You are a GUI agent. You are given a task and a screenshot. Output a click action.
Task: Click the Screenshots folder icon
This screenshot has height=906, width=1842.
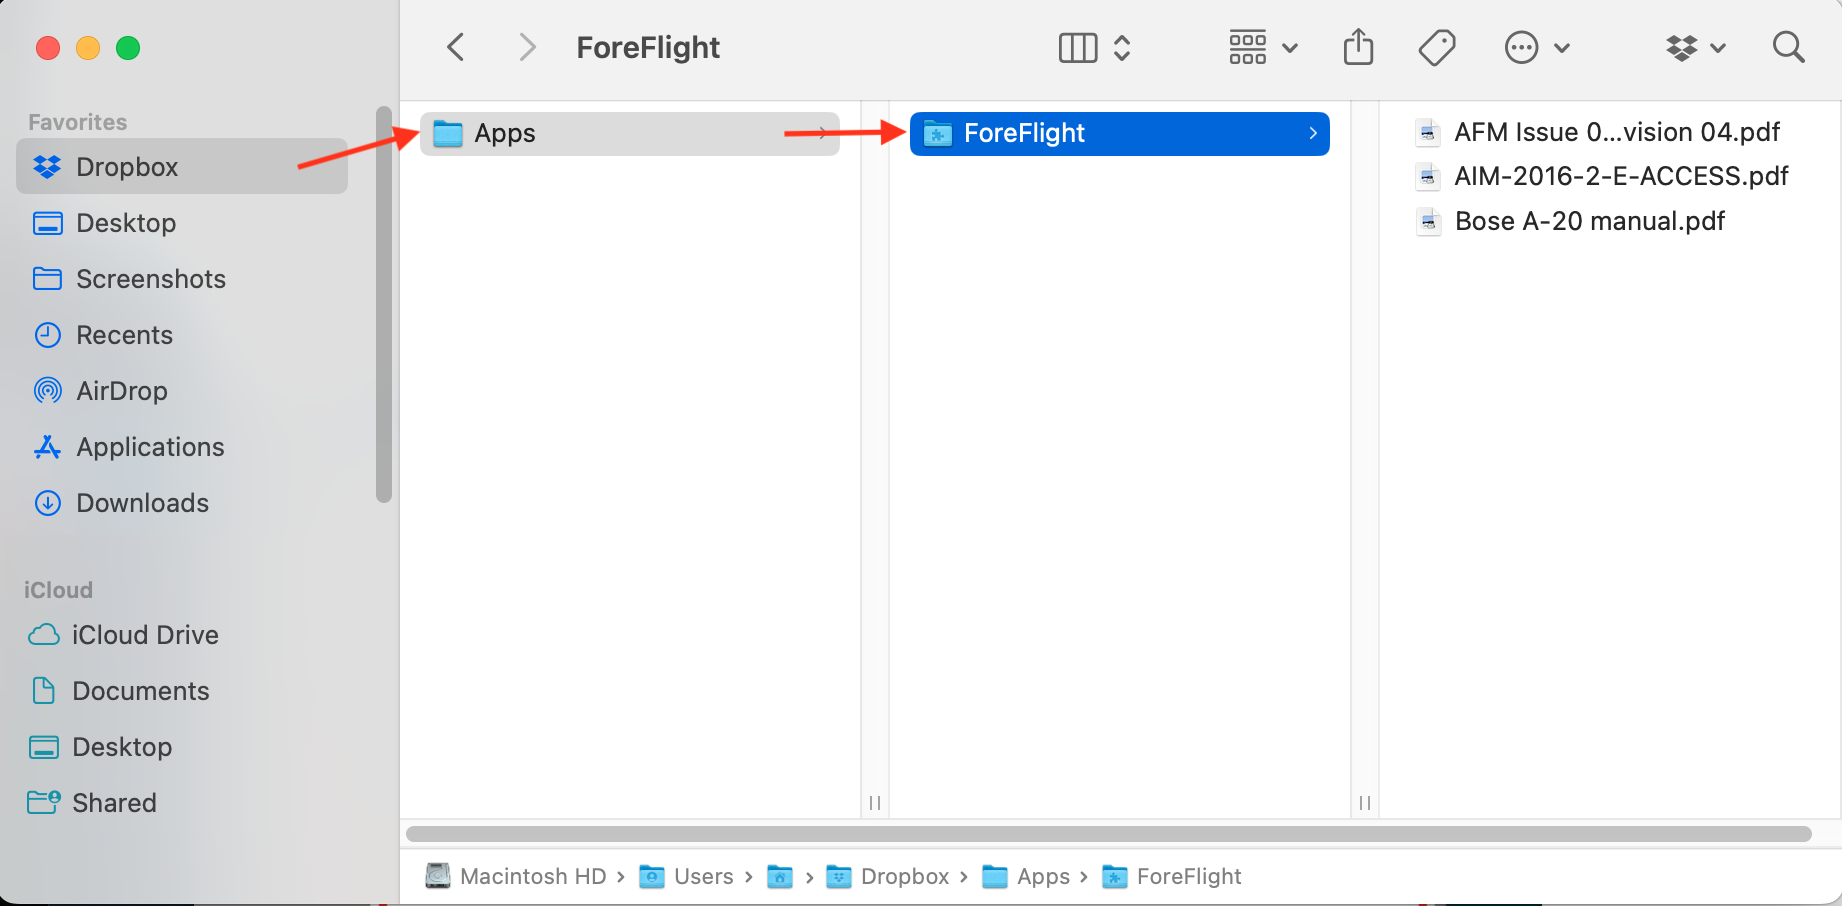(x=47, y=278)
